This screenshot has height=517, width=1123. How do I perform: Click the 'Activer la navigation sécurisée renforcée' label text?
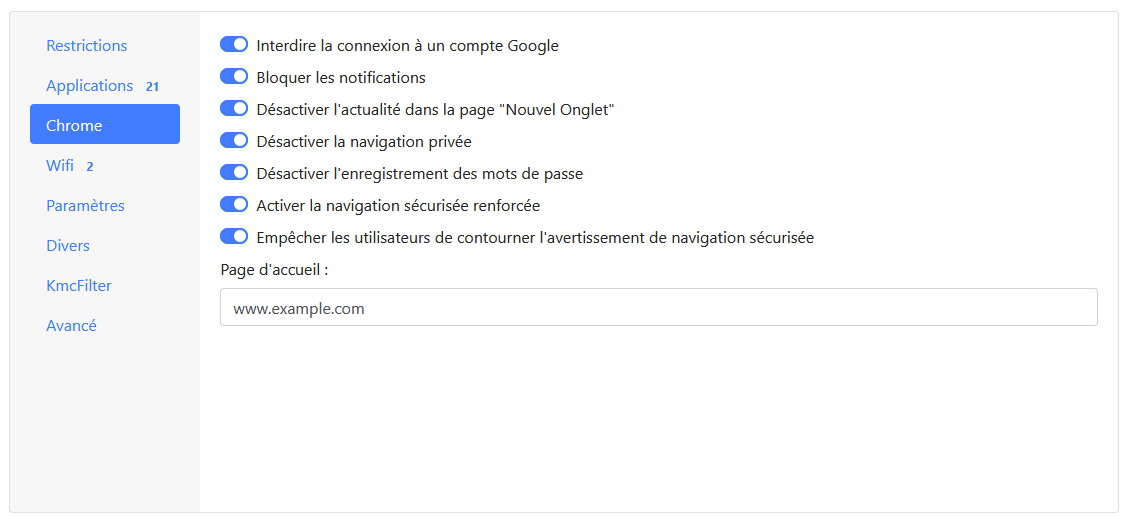pos(398,206)
